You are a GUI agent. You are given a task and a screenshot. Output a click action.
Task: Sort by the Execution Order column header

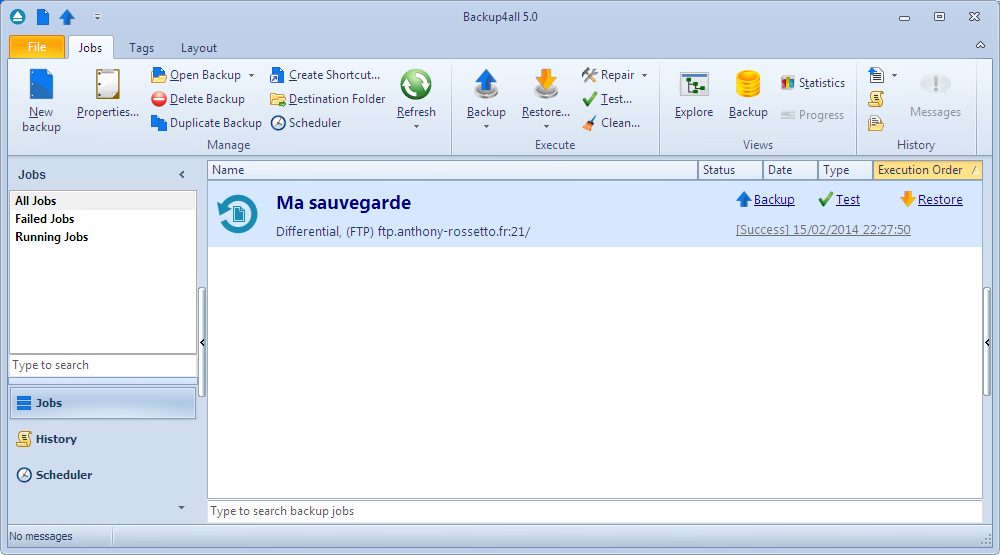click(927, 170)
